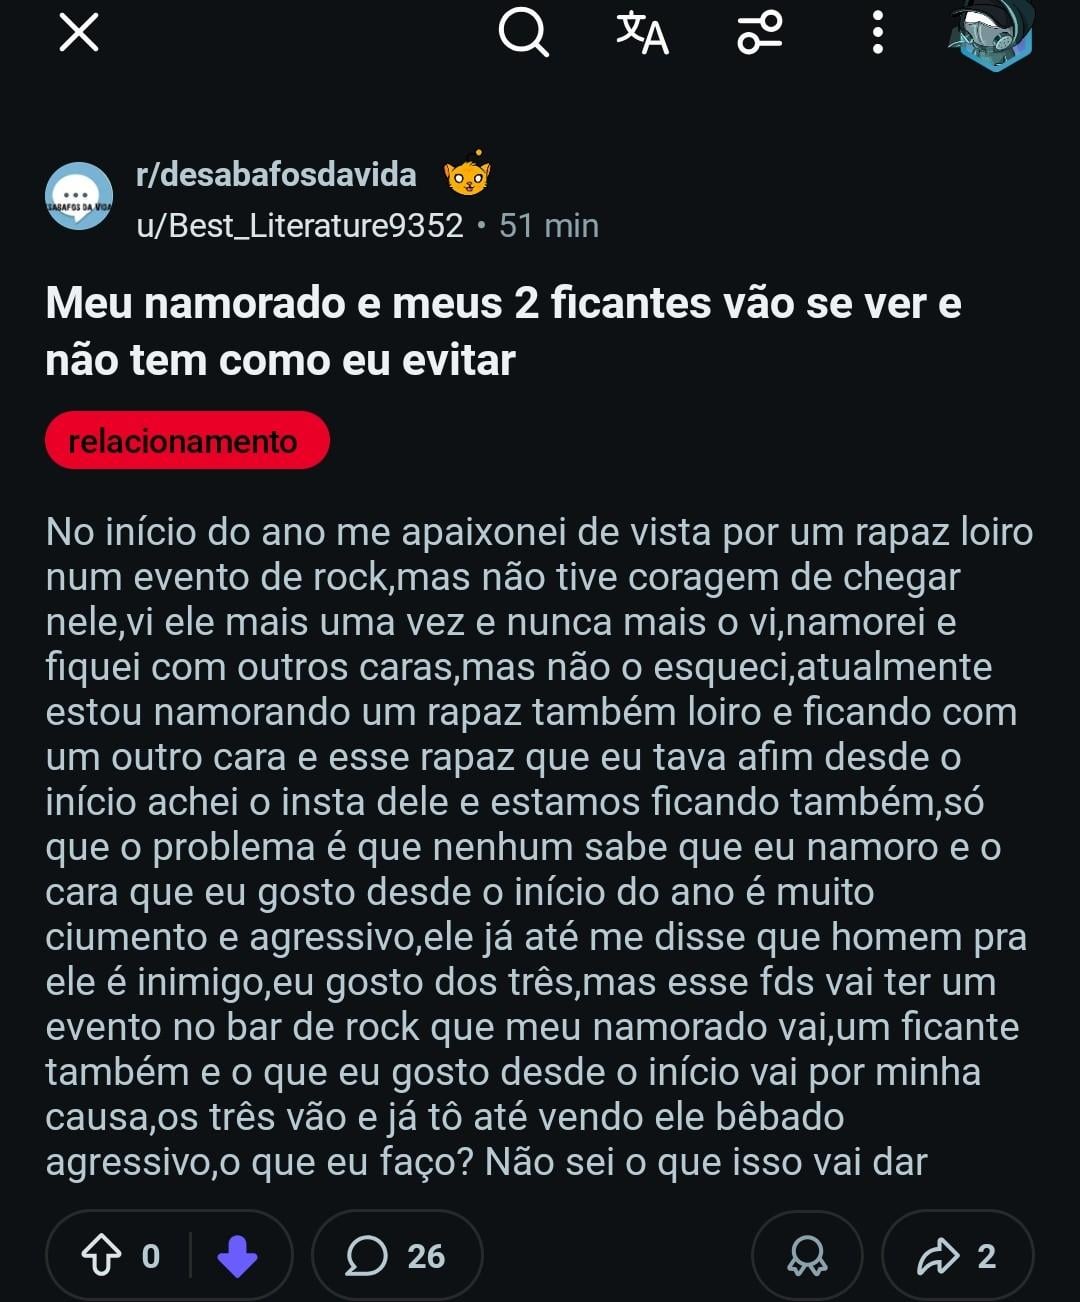1080x1302 pixels.
Task: Open search with the magnifying glass icon
Action: click(x=523, y=33)
